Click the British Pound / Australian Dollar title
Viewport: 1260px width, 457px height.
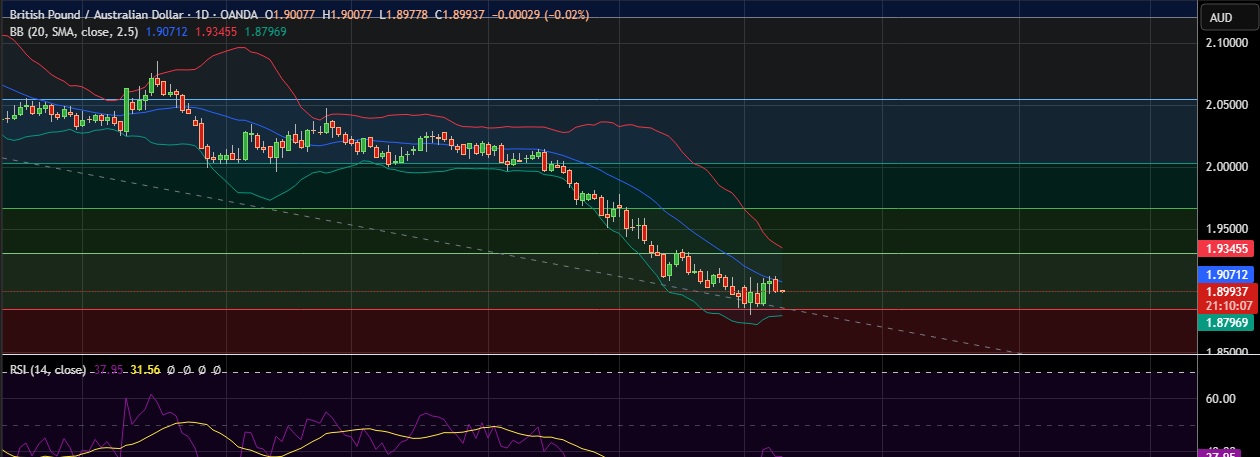[x=98, y=15]
